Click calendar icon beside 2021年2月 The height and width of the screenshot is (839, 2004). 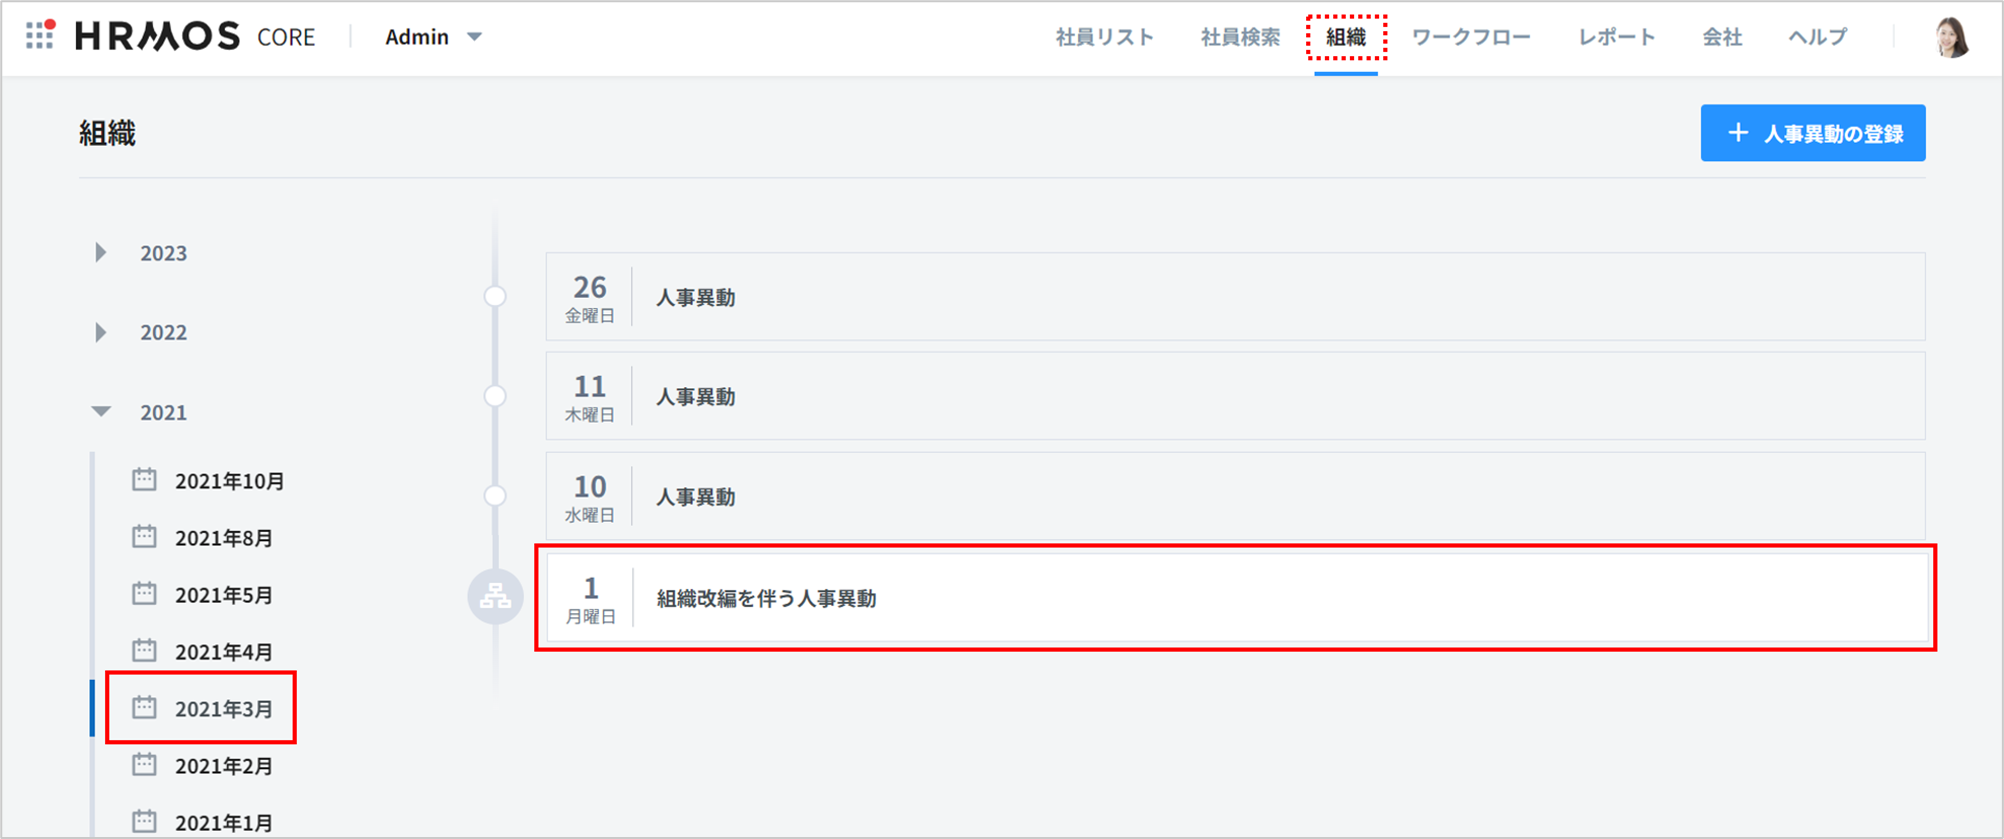point(145,765)
